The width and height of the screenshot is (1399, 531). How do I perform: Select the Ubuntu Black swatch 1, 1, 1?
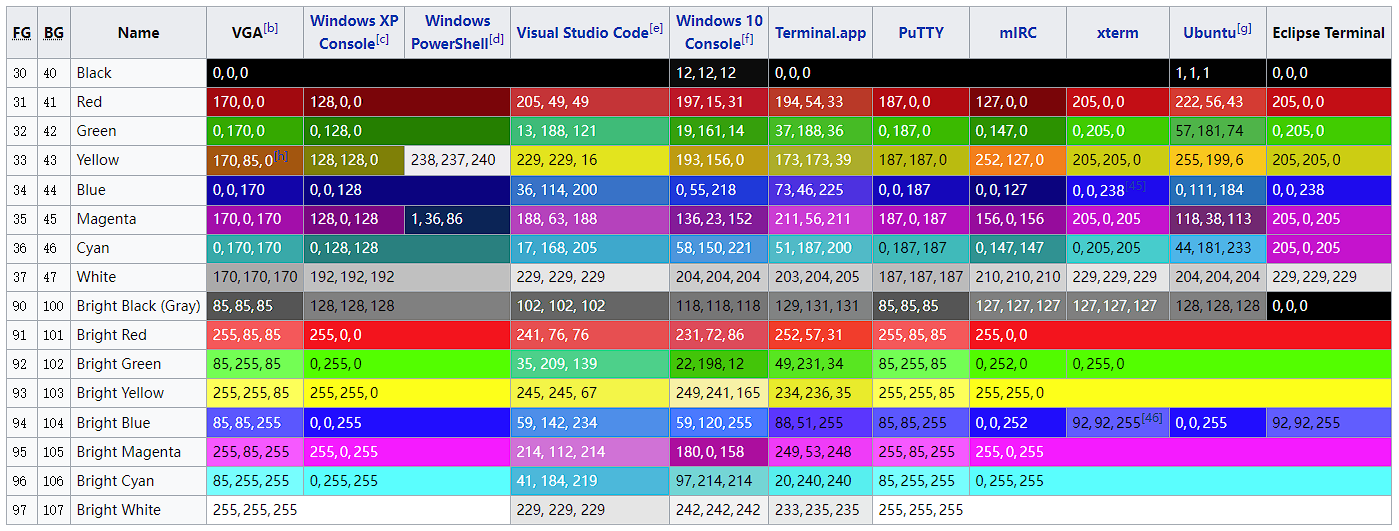pyautogui.click(x=1218, y=73)
